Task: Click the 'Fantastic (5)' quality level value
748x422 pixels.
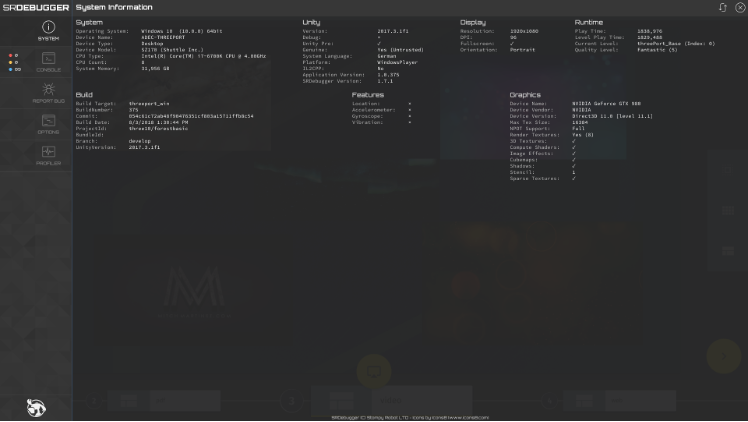Action: click(x=657, y=50)
